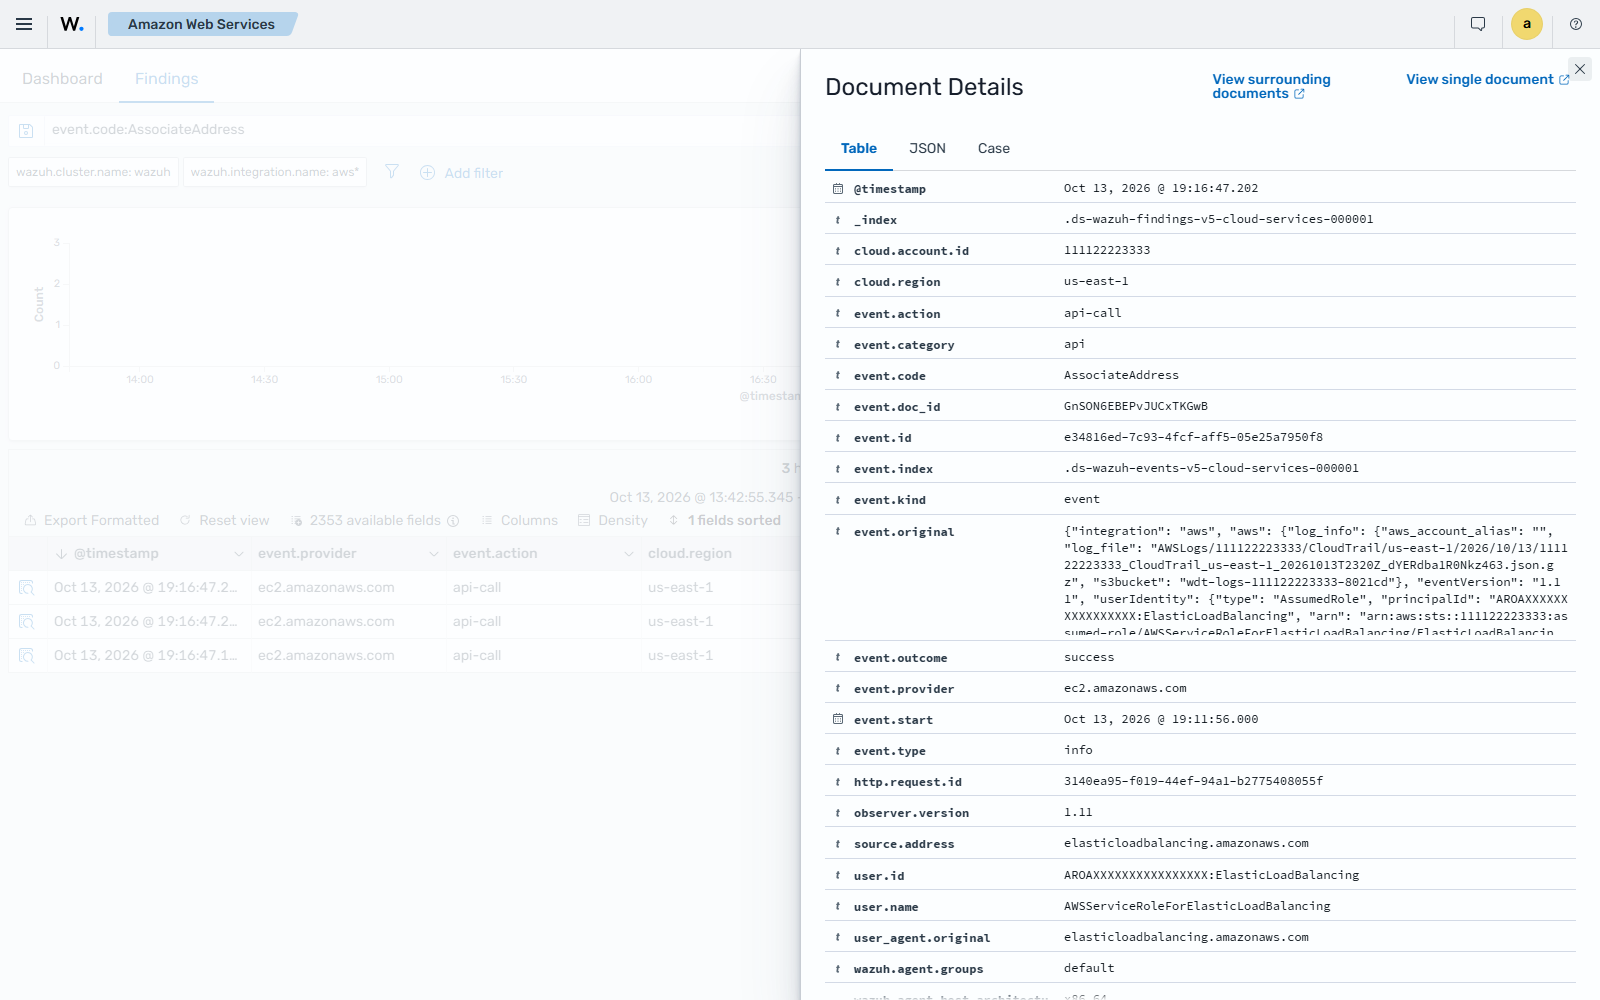Go to the Findings tab

pos(166,79)
